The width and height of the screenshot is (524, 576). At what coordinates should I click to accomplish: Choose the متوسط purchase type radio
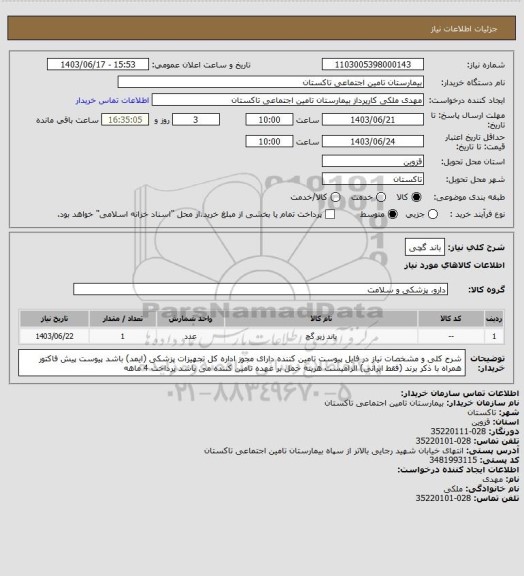393,214
